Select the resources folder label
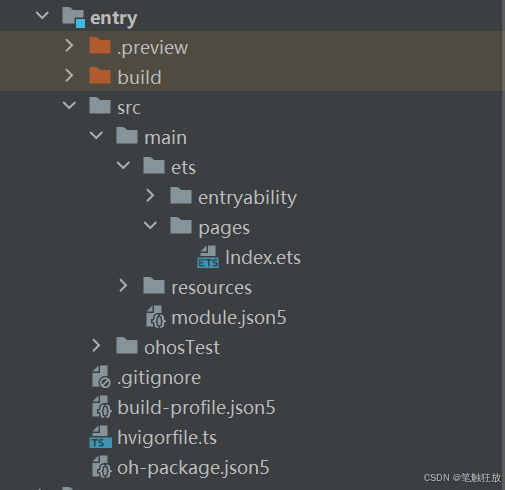Image resolution: width=505 pixels, height=490 pixels. (212, 288)
